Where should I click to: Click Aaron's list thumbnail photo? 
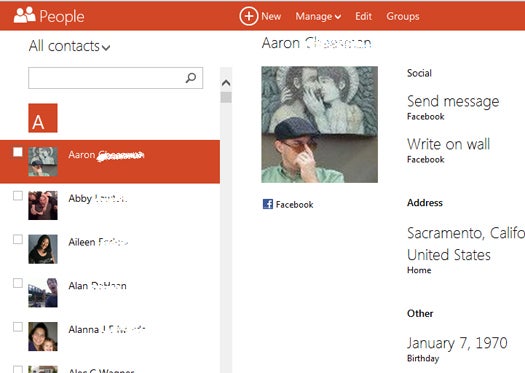pyautogui.click(x=43, y=162)
